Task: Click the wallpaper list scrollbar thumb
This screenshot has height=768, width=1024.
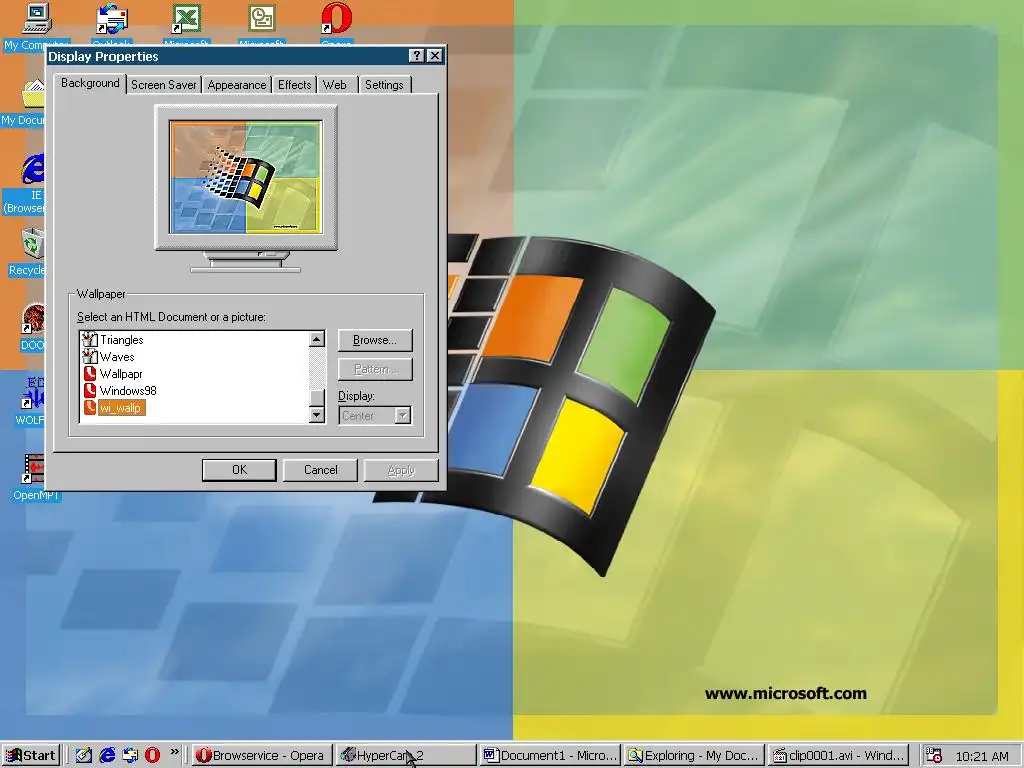Action: click(x=317, y=397)
